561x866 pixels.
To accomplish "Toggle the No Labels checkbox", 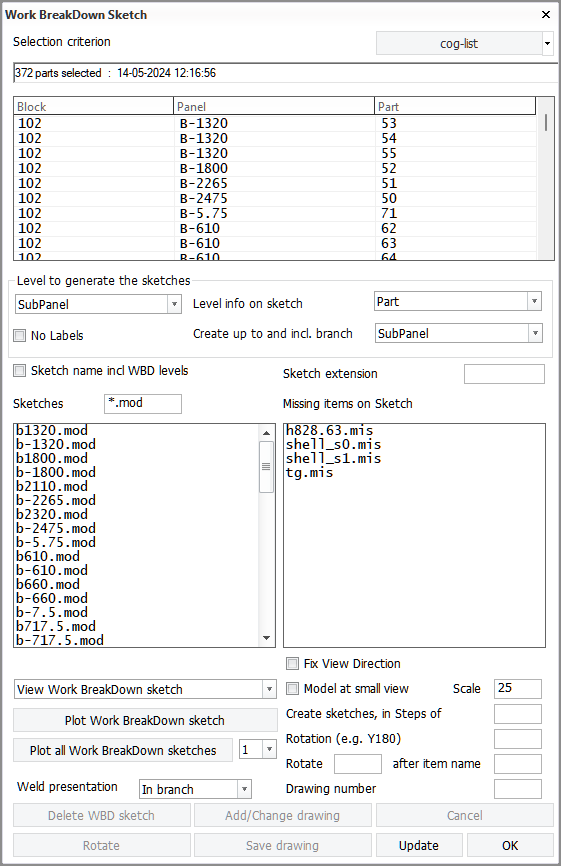I will click(x=20, y=335).
